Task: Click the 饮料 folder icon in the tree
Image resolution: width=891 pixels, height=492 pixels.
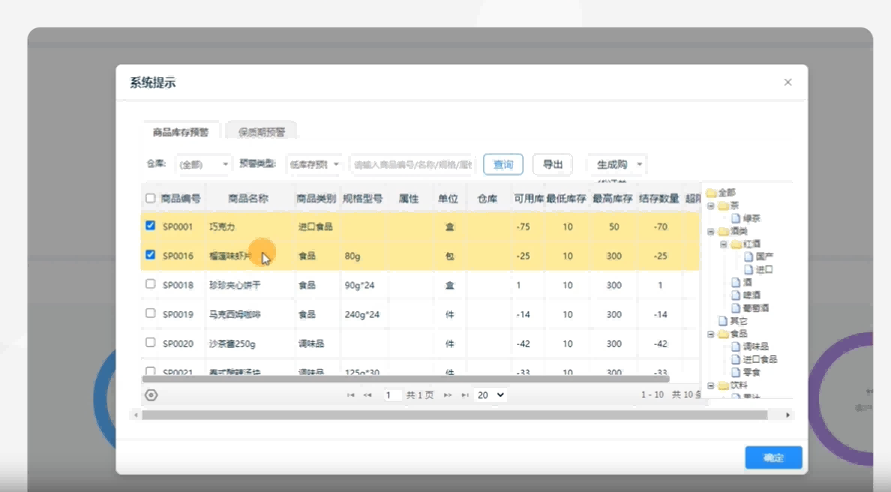Action: coord(723,385)
